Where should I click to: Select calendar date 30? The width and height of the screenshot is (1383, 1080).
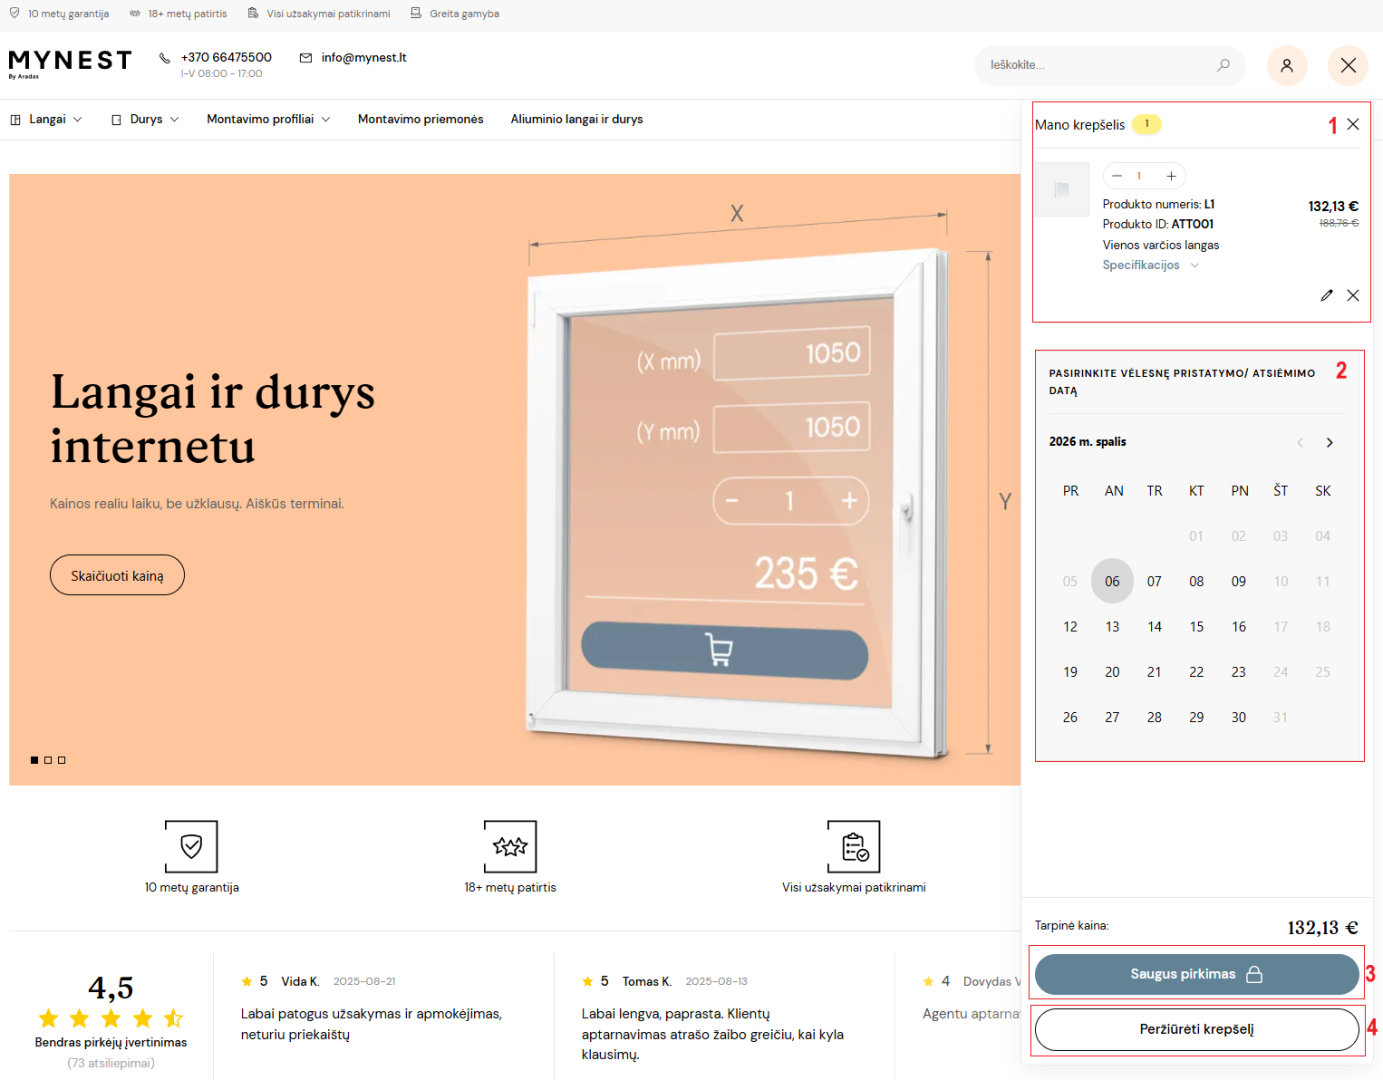pyautogui.click(x=1239, y=717)
